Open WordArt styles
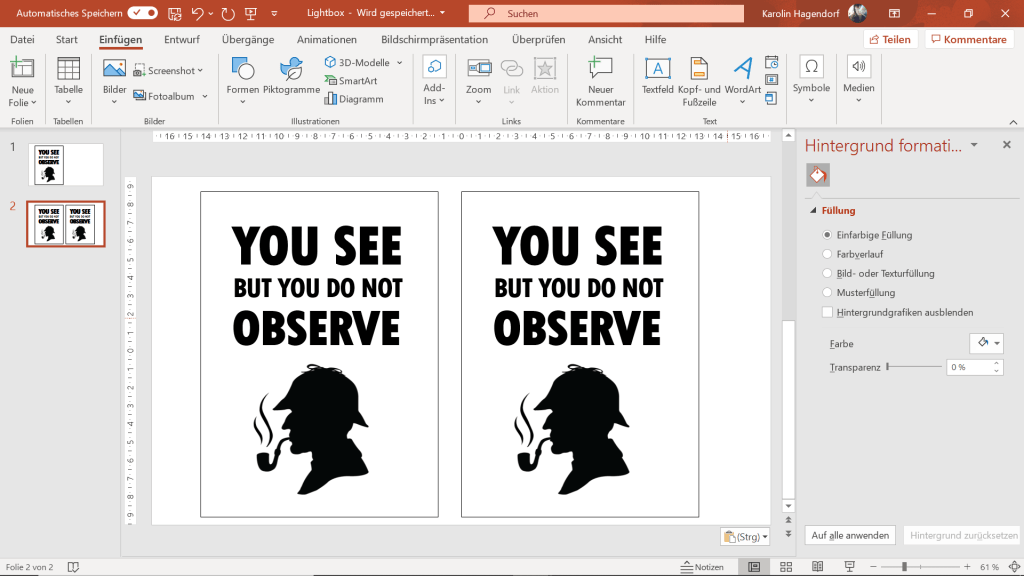 point(742,70)
